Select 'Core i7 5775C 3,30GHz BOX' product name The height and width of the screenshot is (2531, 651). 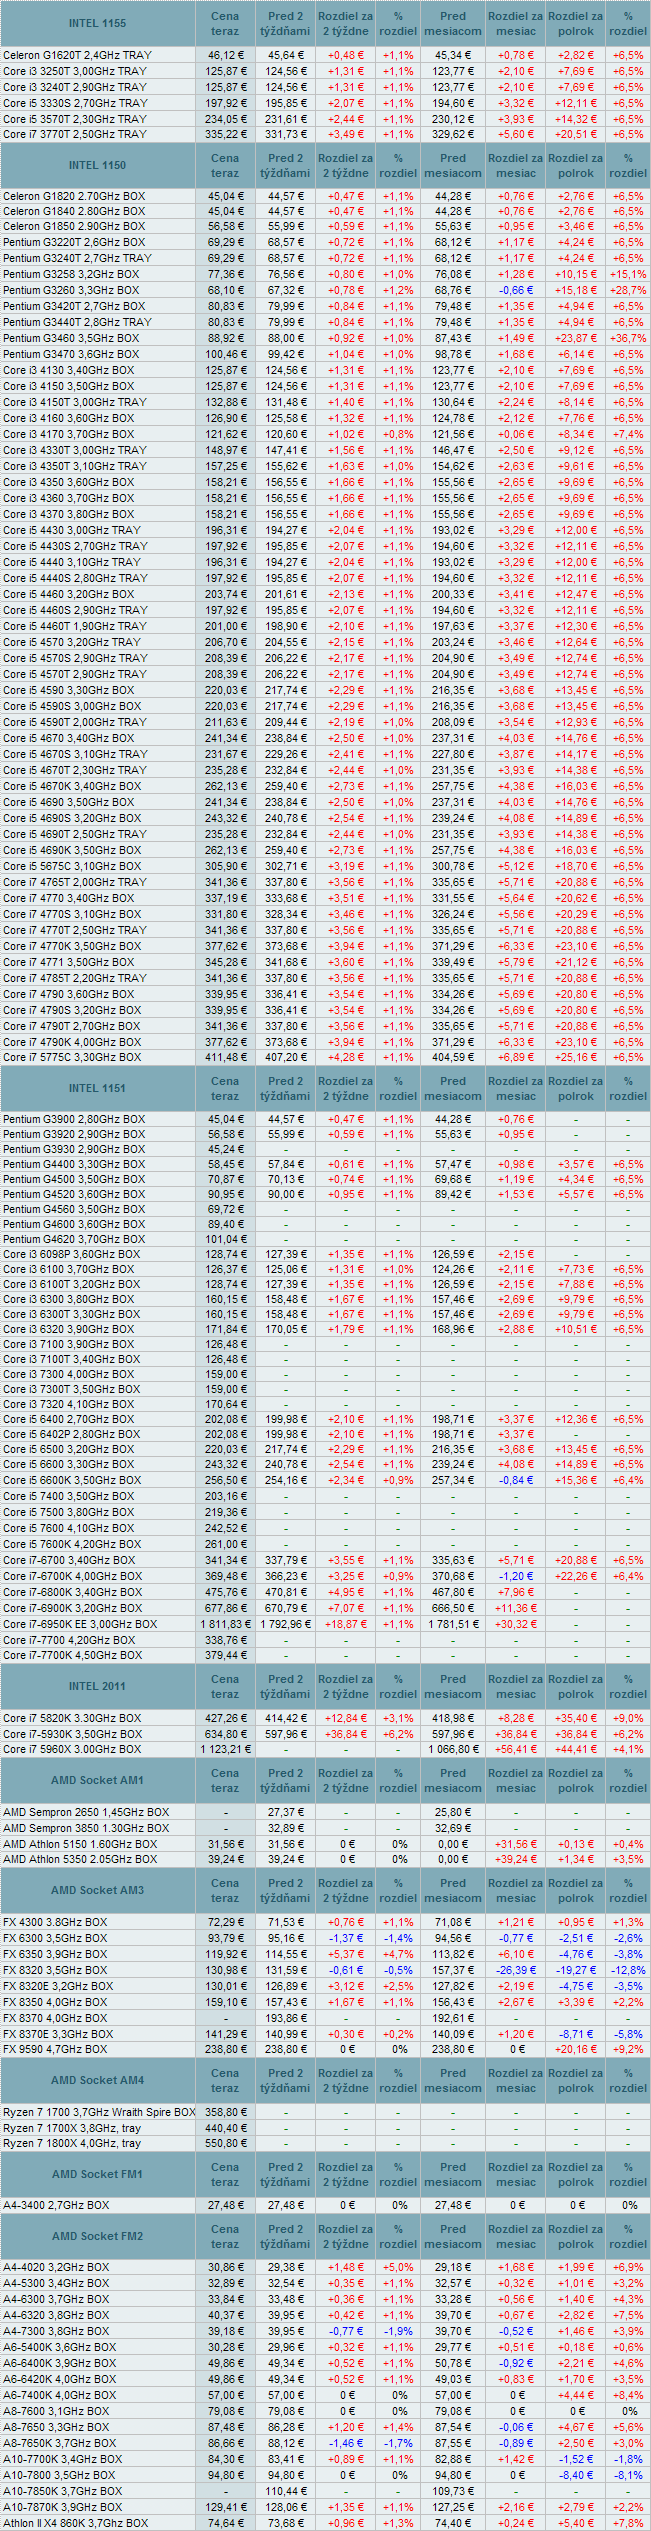coord(72,1057)
